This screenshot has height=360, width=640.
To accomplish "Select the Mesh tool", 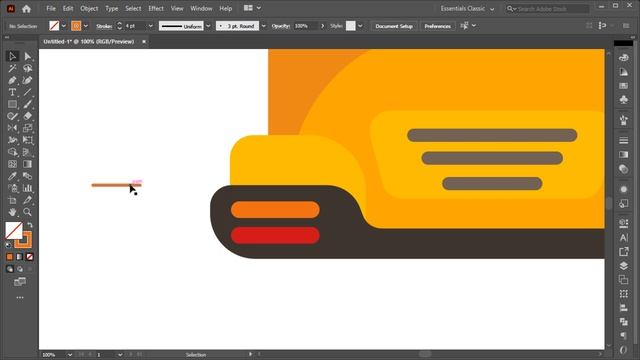I will [12, 164].
